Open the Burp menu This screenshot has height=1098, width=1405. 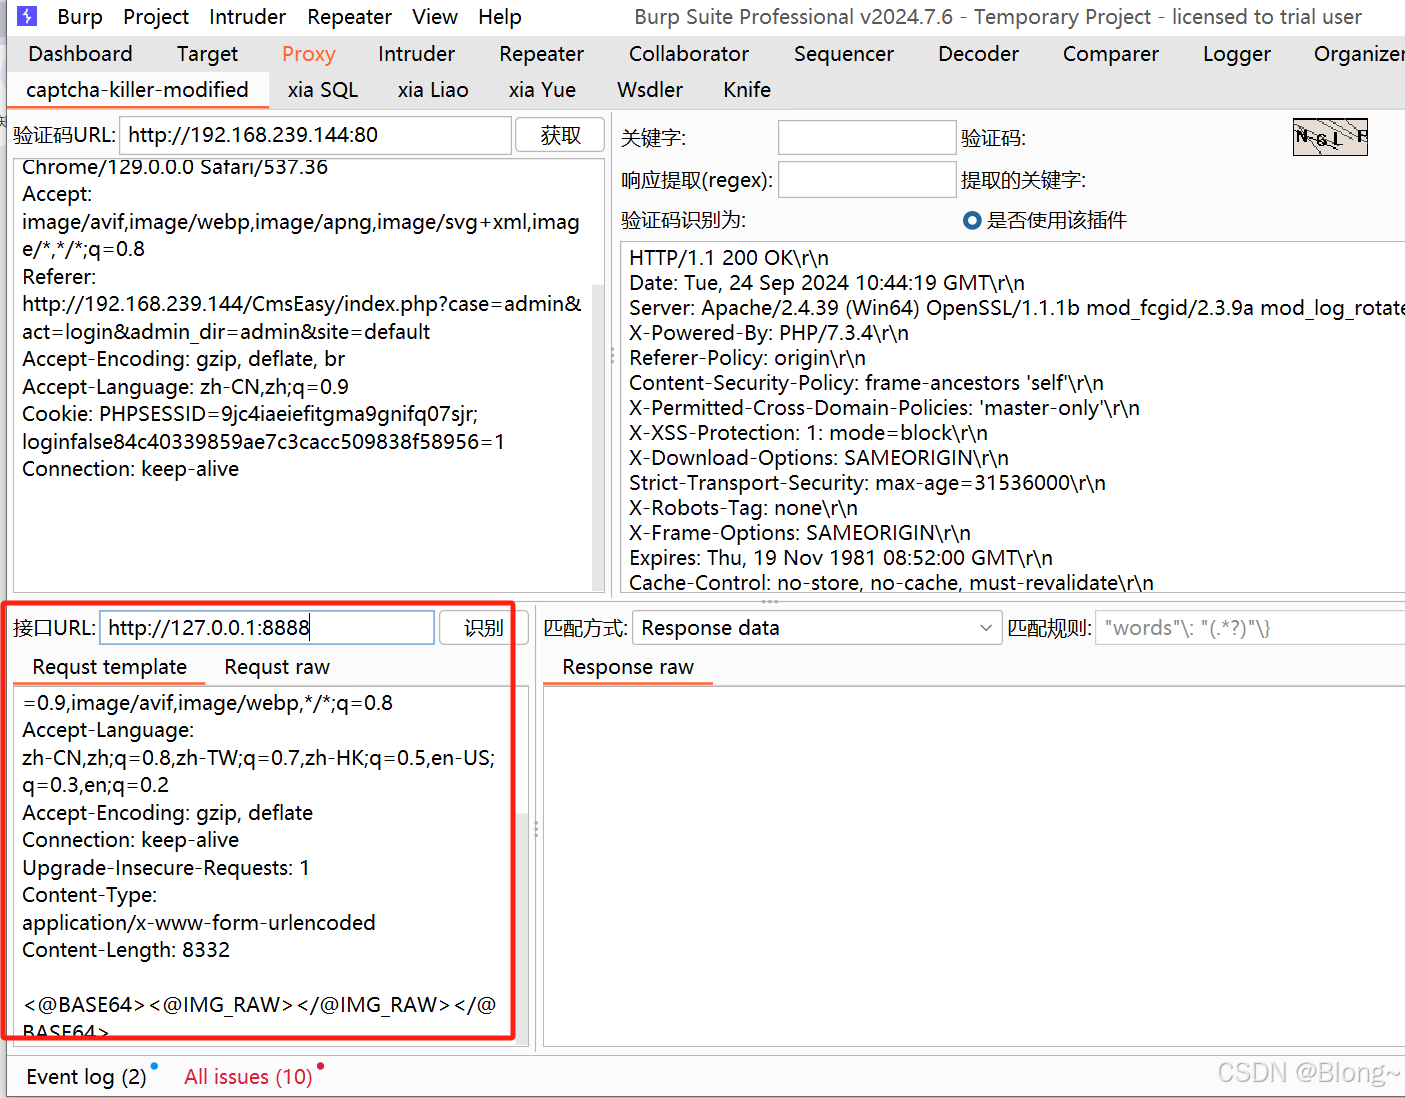pyautogui.click(x=80, y=17)
